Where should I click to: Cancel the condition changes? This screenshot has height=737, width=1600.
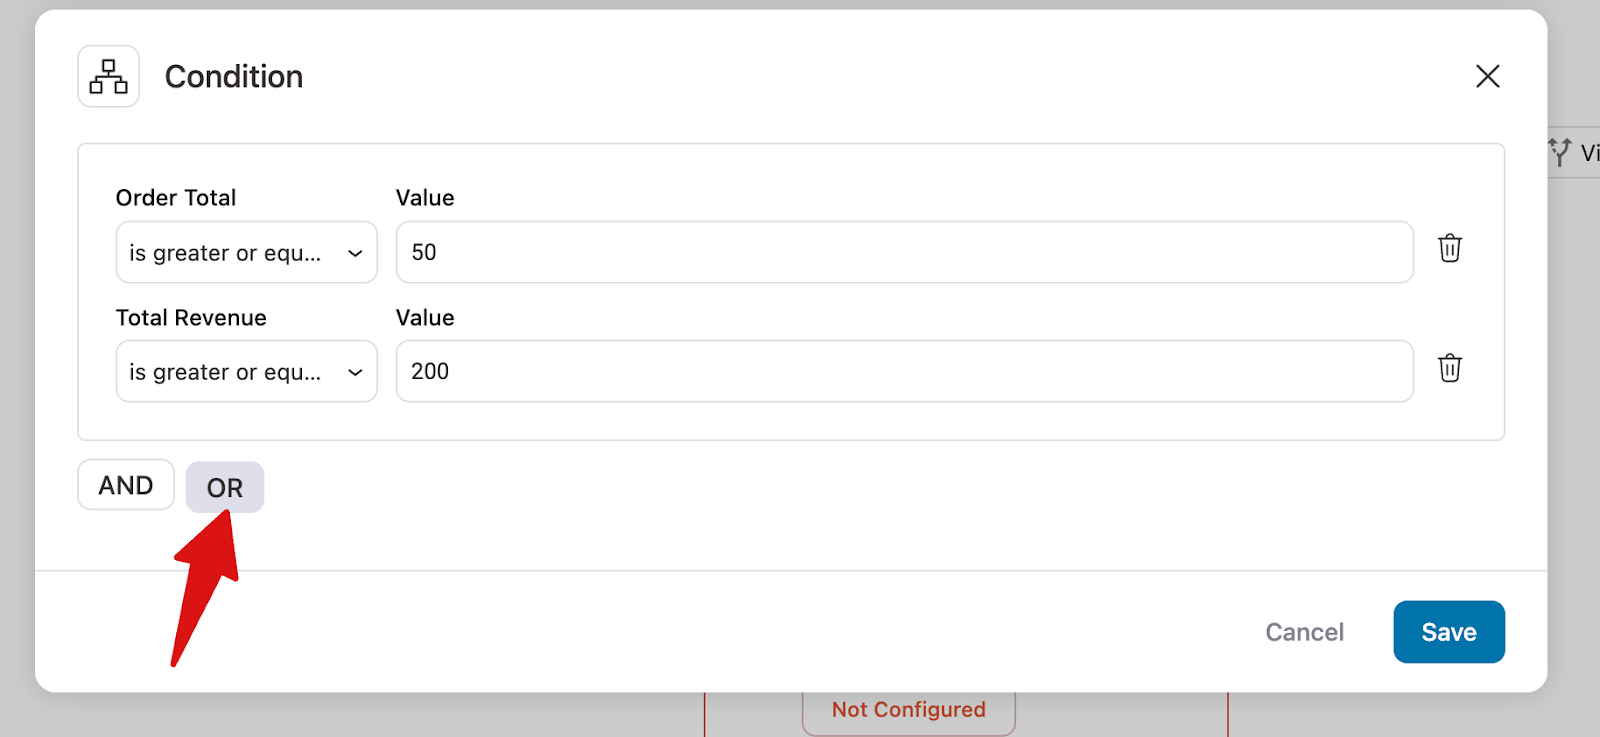coord(1304,632)
